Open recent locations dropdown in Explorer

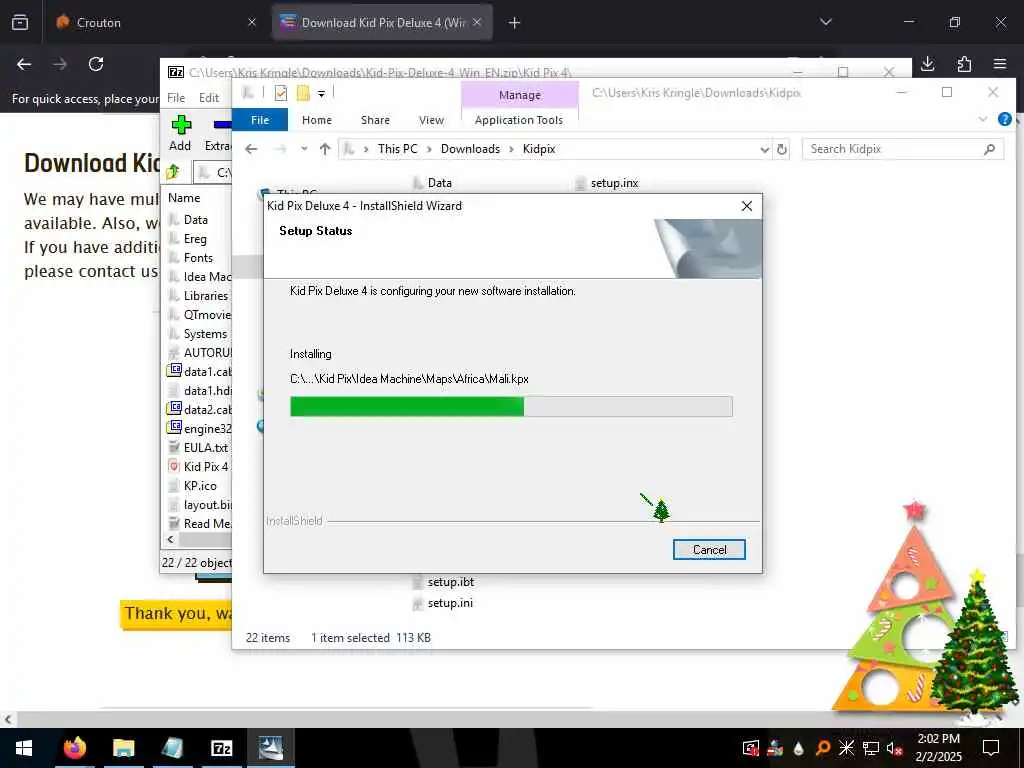[304, 149]
